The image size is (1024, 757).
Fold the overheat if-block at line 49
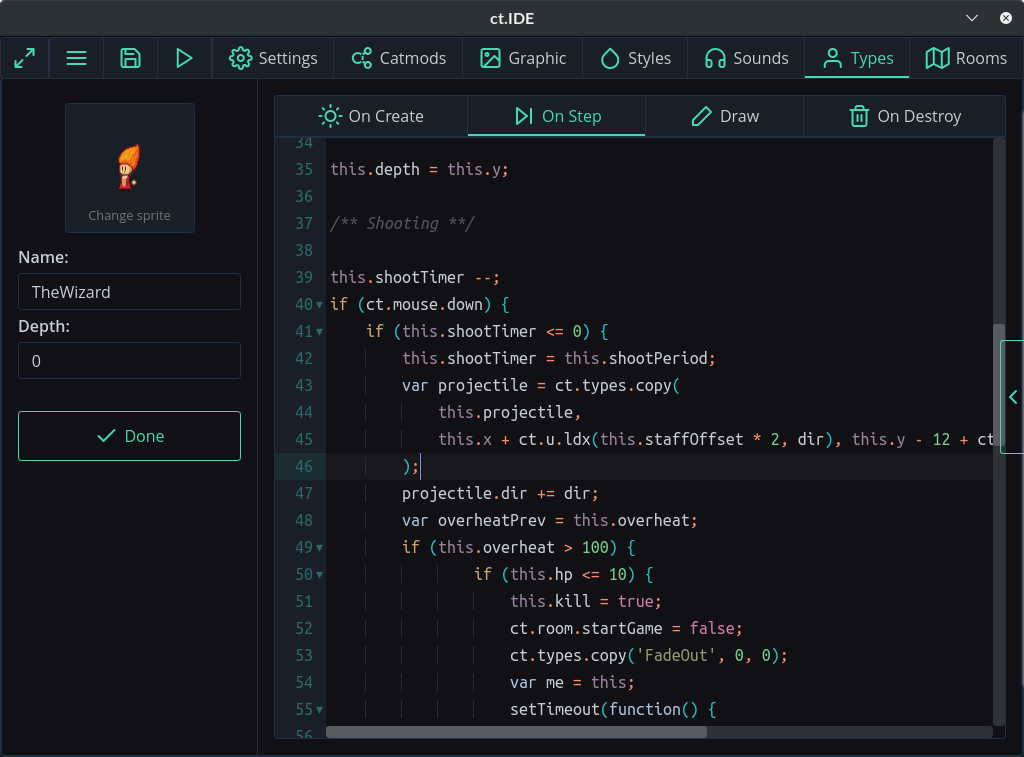[320, 548]
